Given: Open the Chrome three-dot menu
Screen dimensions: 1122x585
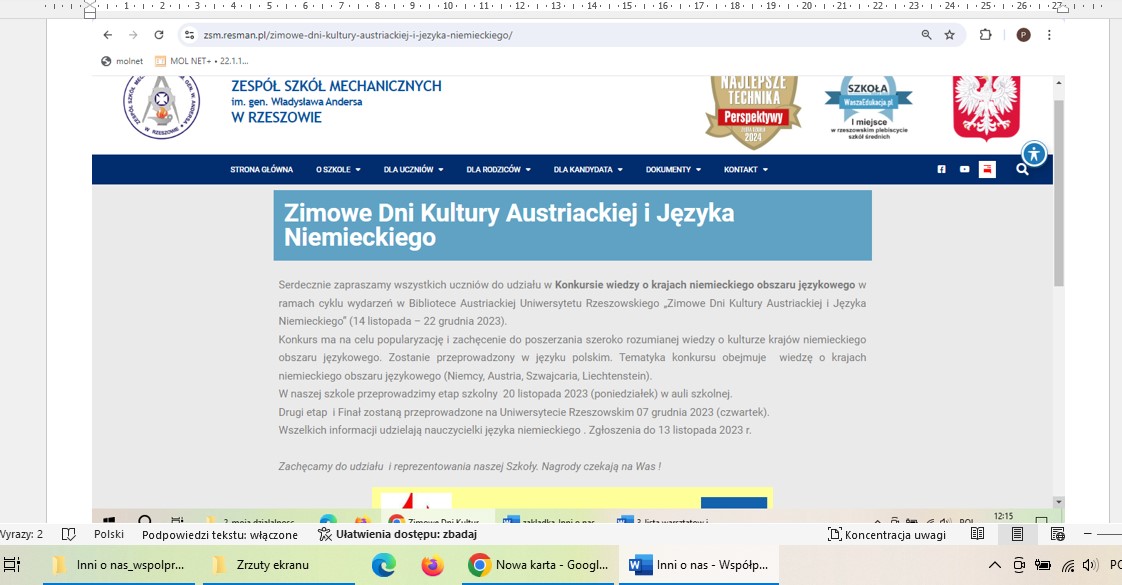Looking at the screenshot, I should 1049,35.
